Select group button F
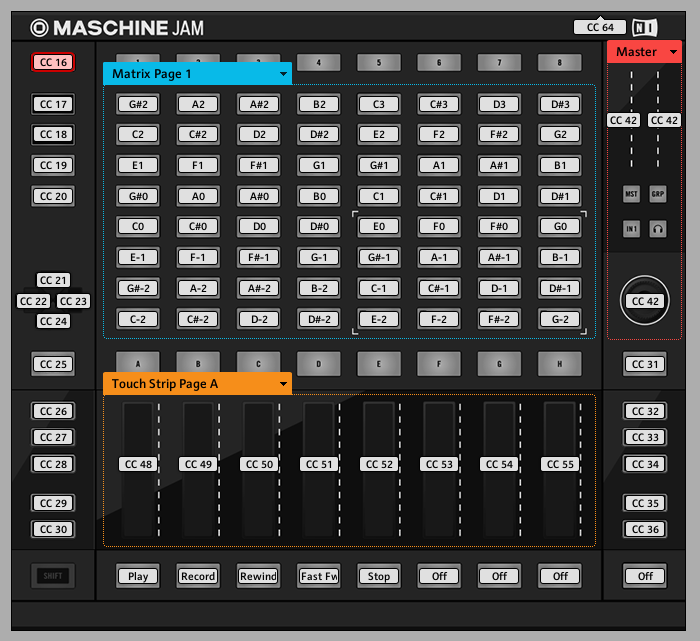 (x=439, y=364)
